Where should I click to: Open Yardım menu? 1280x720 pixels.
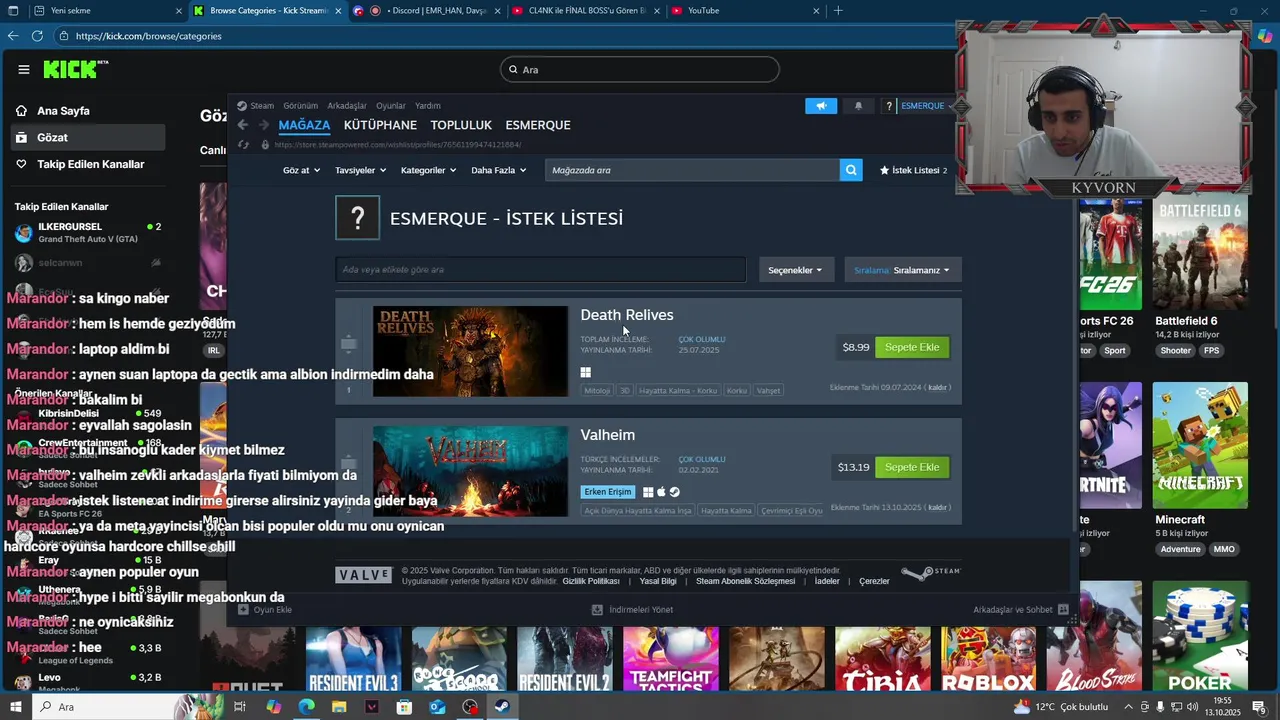tap(428, 106)
